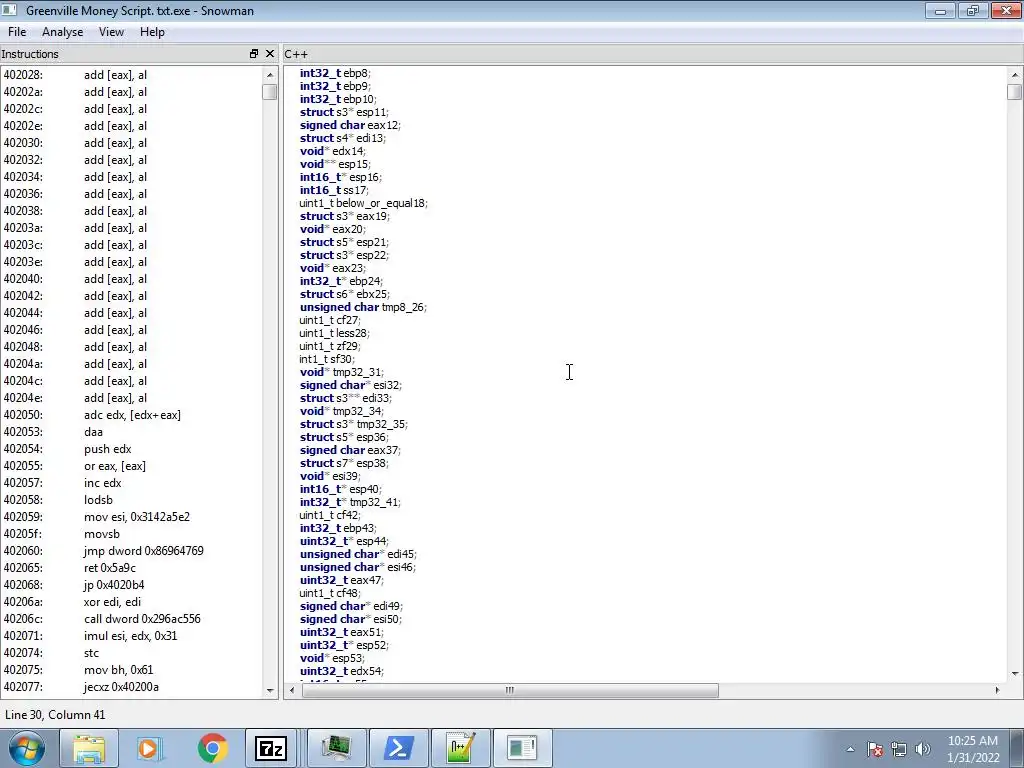Click the C++ horizontal scrollbar thumb
The height and width of the screenshot is (768, 1024).
(510, 690)
